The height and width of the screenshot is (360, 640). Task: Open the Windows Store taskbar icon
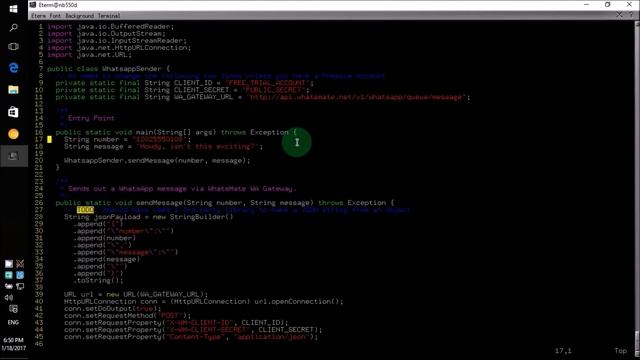pos(13,112)
